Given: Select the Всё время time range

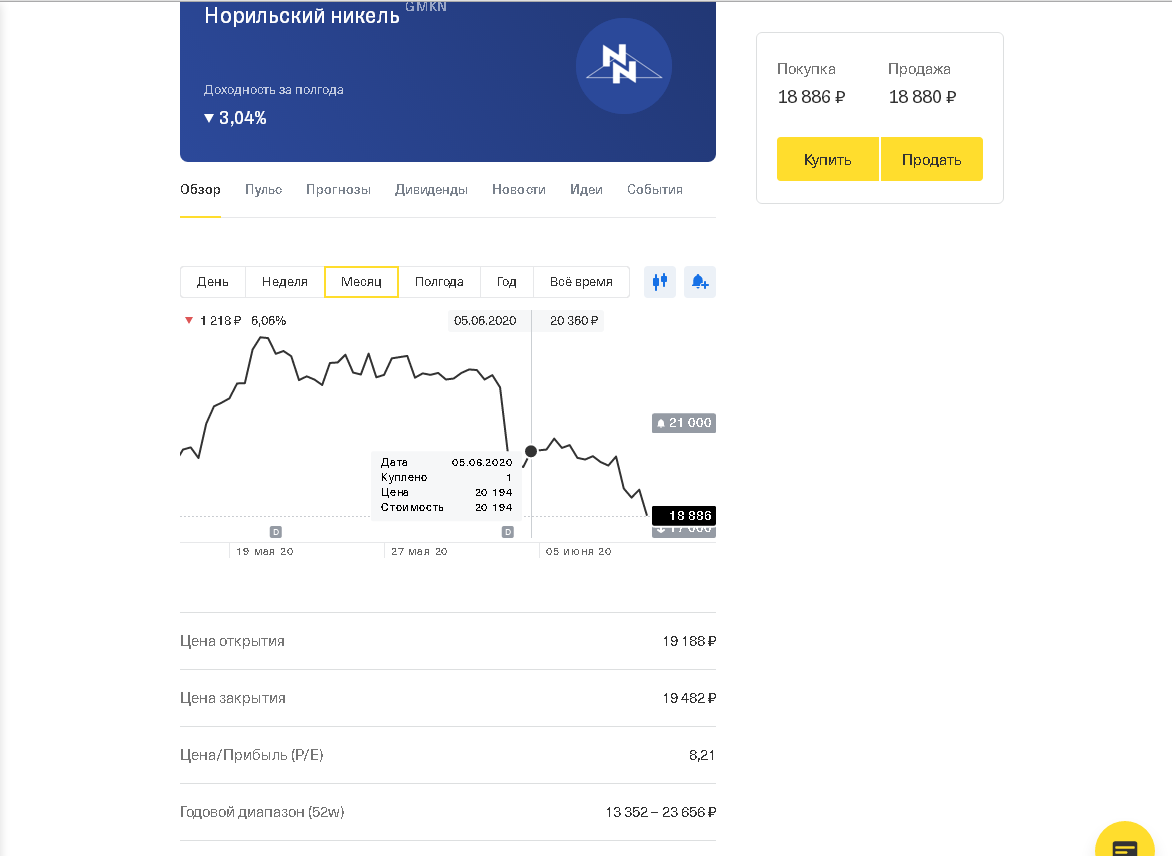Looking at the screenshot, I should click(x=581, y=282).
